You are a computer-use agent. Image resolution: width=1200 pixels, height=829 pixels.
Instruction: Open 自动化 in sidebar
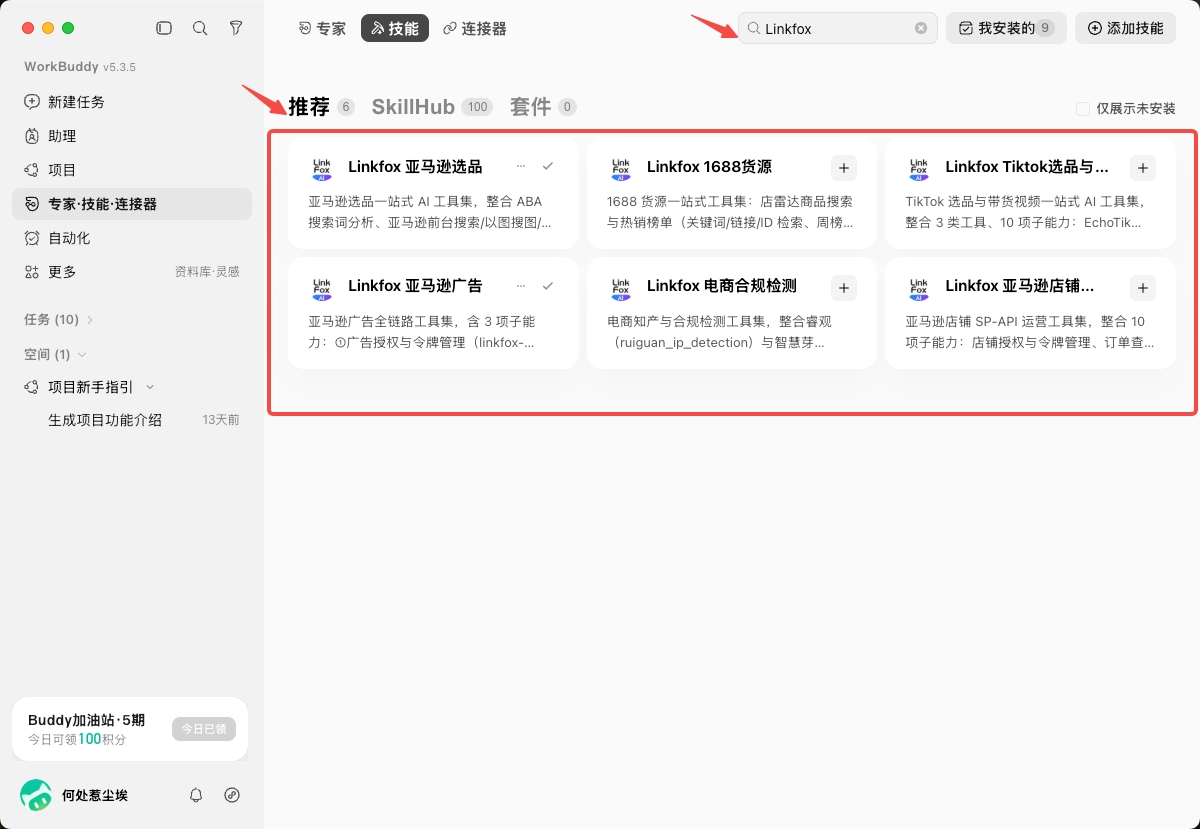[x=132, y=238]
